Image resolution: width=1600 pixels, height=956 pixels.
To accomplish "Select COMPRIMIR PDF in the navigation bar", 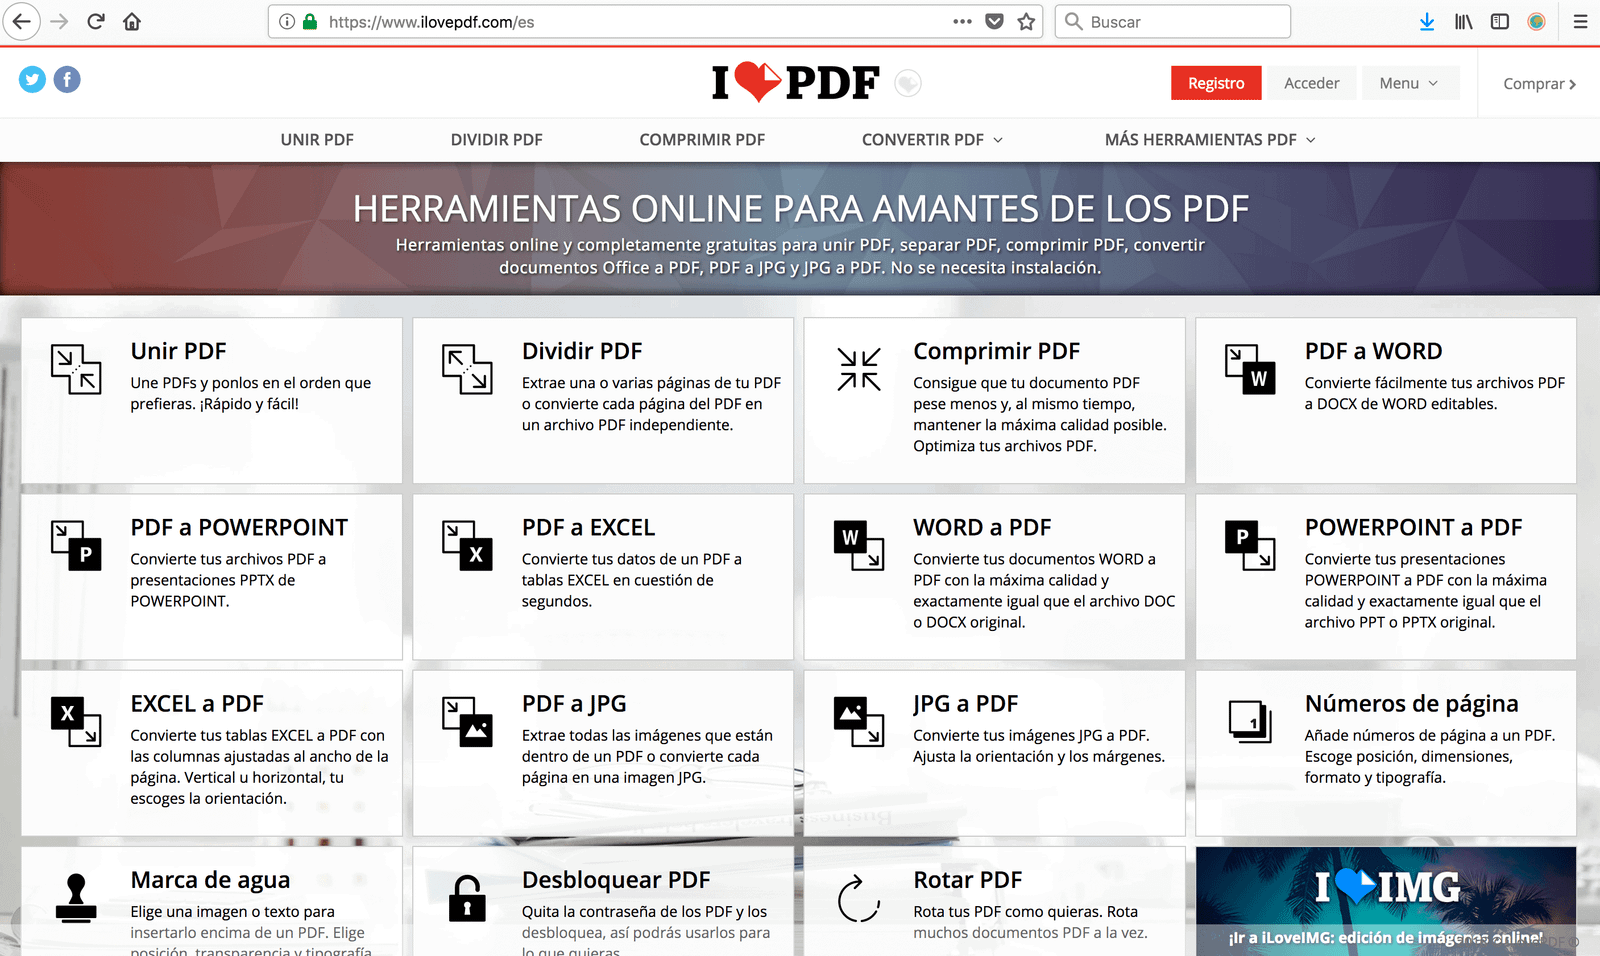I will 702,140.
